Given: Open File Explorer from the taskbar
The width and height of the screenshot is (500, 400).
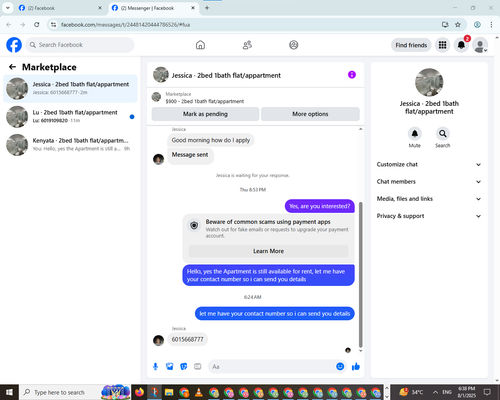Looking at the screenshot, I should point(169,392).
